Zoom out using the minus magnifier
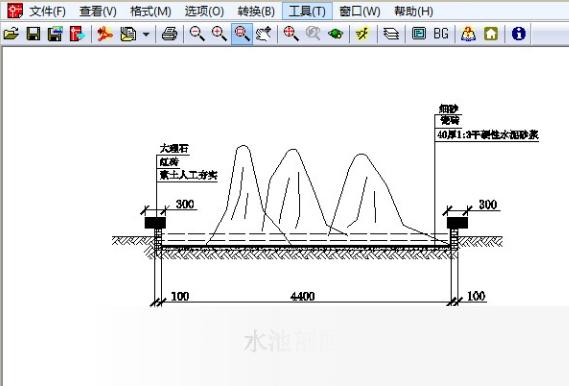Screen dimensions: 569x386 tap(197, 34)
